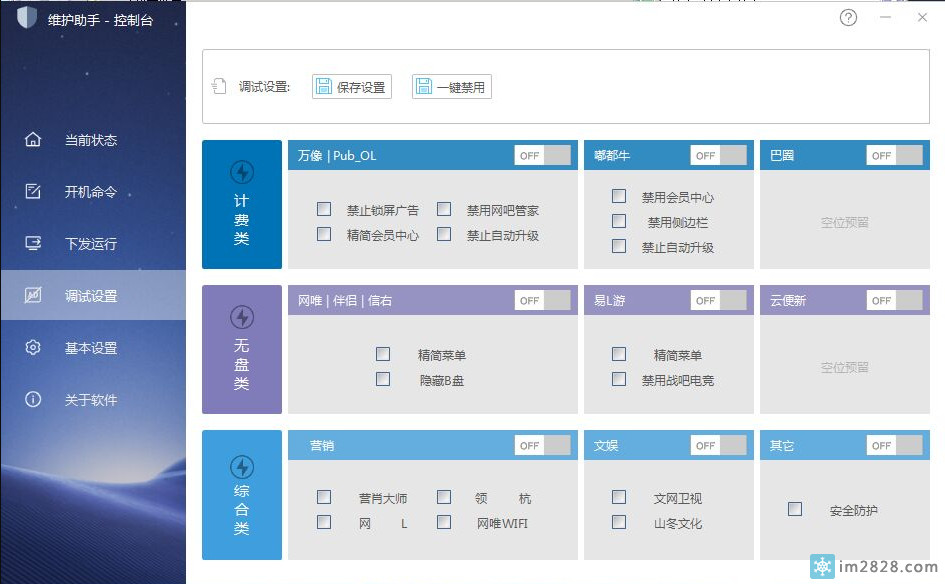Check the 禁用战吧电竞 option
This screenshot has width=945, height=584.
619,379
